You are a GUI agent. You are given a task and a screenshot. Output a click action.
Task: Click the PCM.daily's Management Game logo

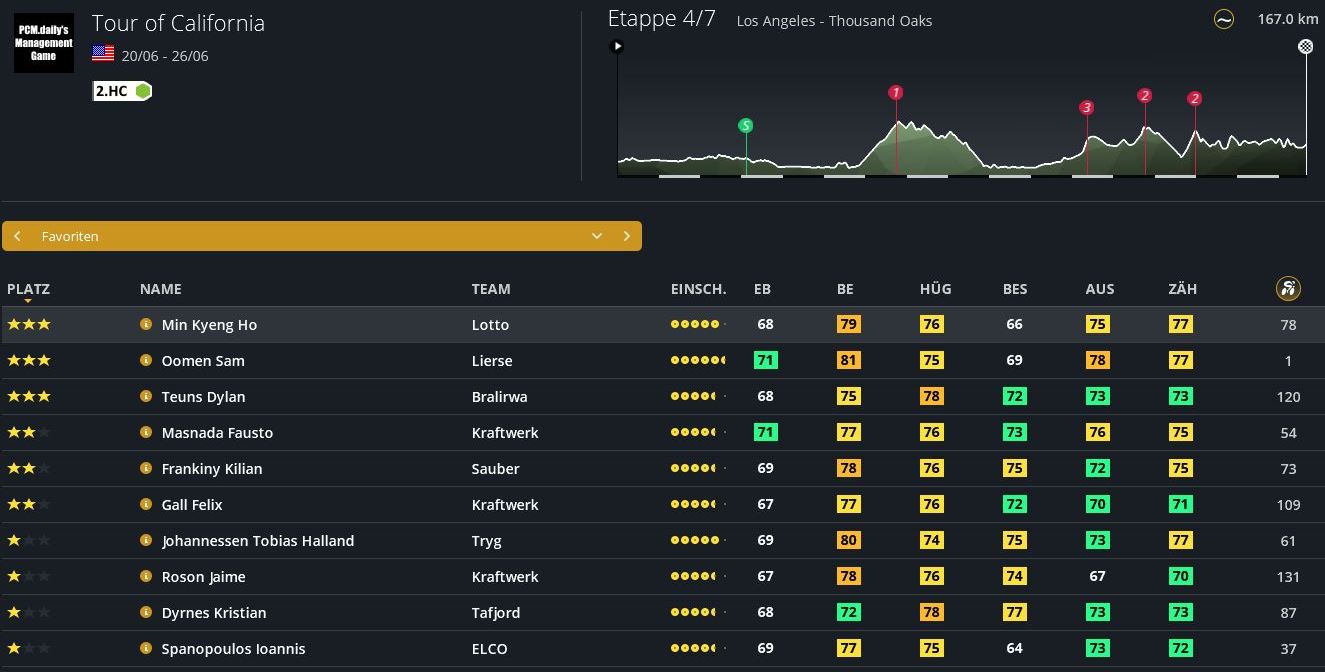(x=44, y=43)
